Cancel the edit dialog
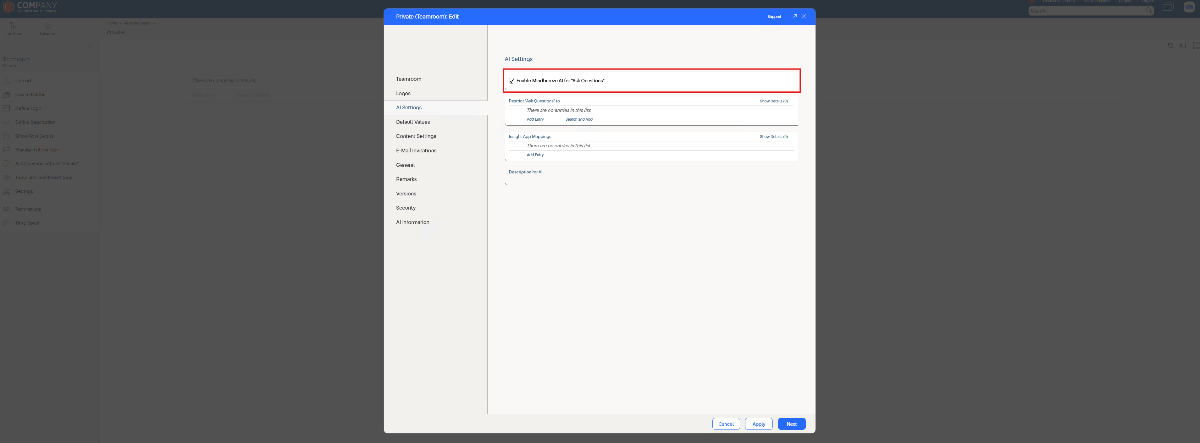 [x=726, y=424]
